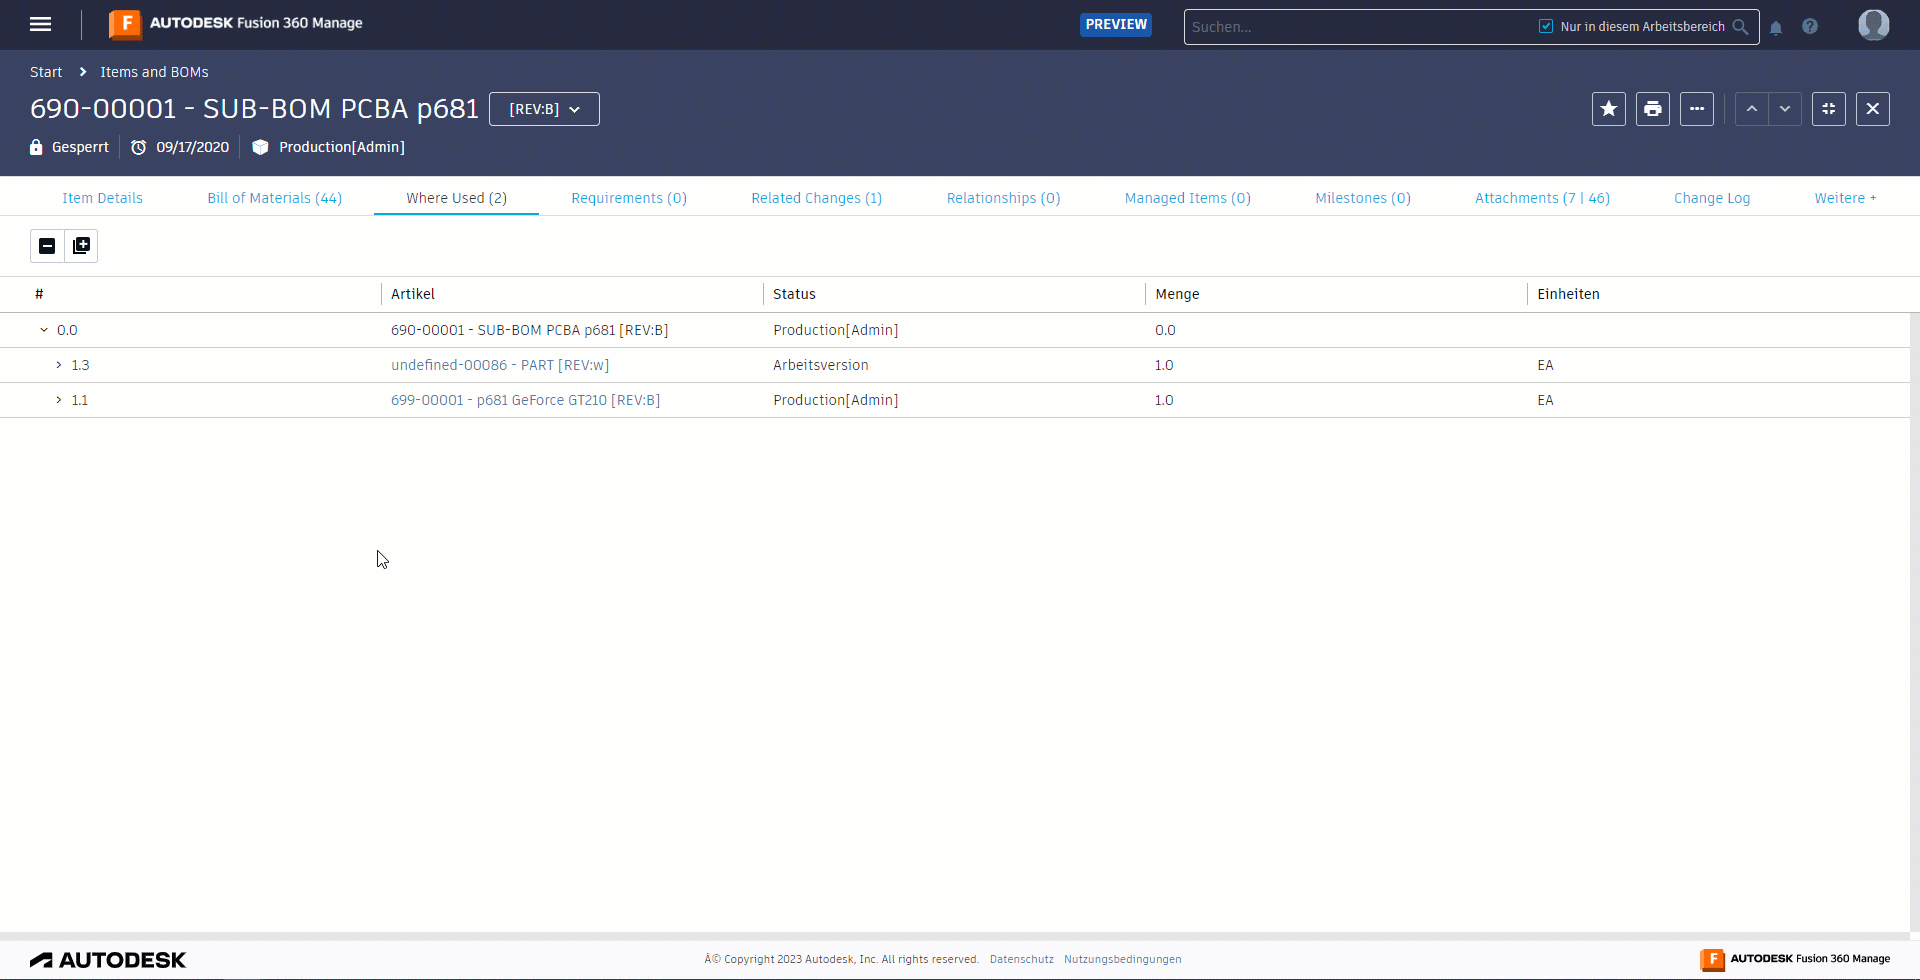1920x980 pixels.
Task: Open the Milestones (0) tab
Action: [x=1363, y=198]
